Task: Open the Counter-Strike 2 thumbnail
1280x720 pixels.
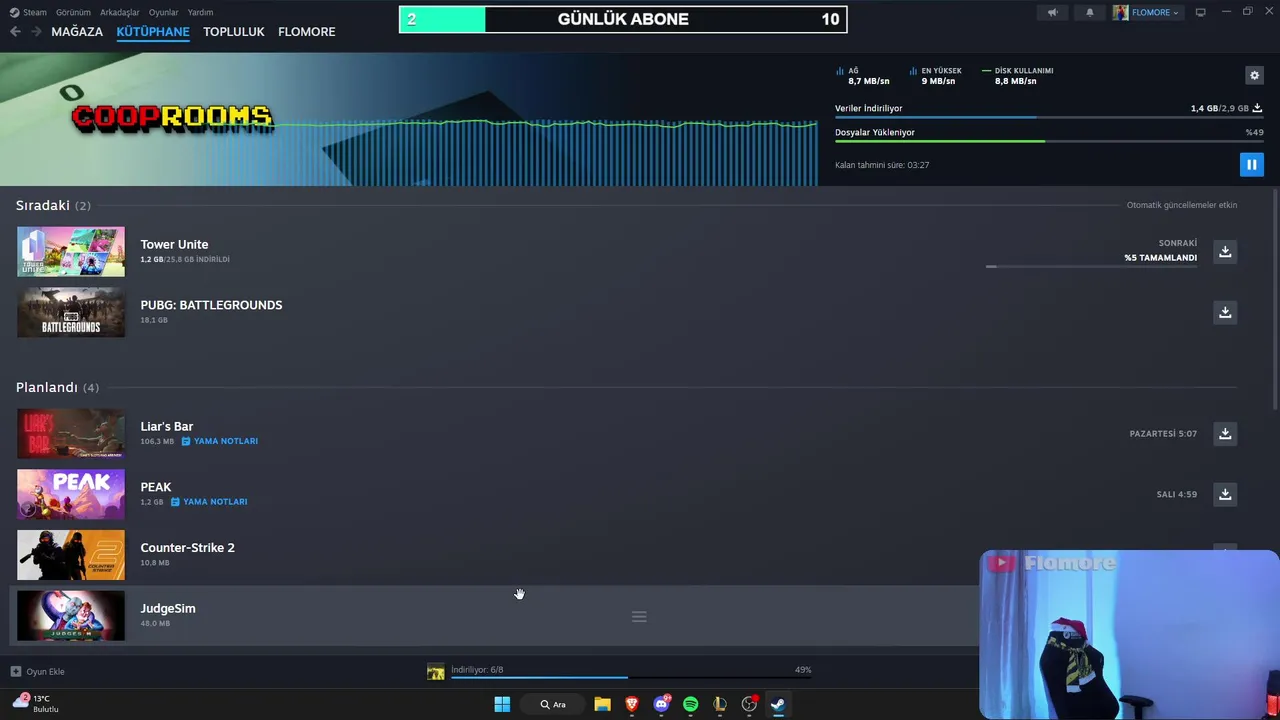Action: [71, 555]
